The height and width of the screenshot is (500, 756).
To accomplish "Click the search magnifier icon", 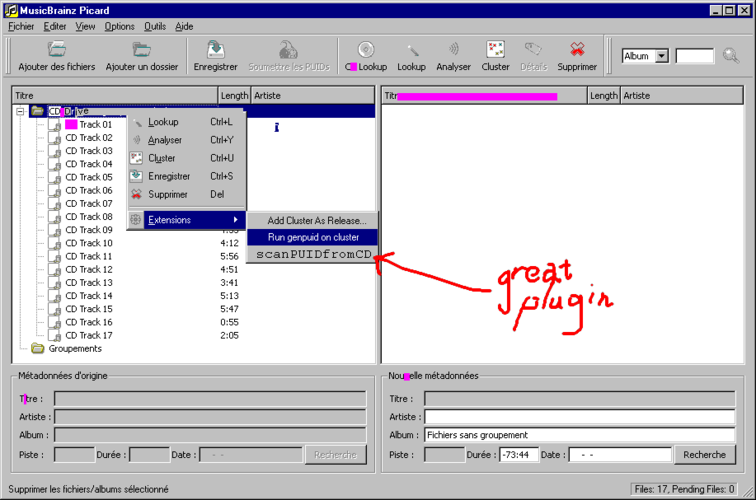I will pyautogui.click(x=731, y=56).
